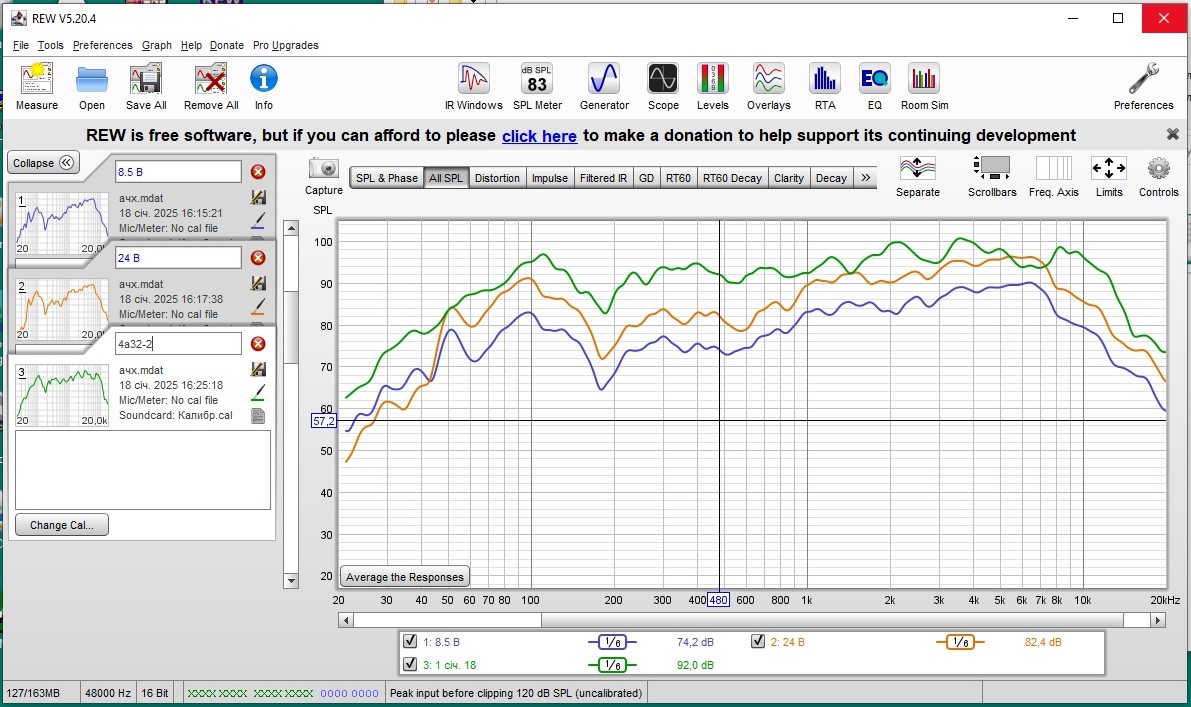Open the Pro Upgrades menu
The width and height of the screenshot is (1191, 707).
[x=286, y=45]
